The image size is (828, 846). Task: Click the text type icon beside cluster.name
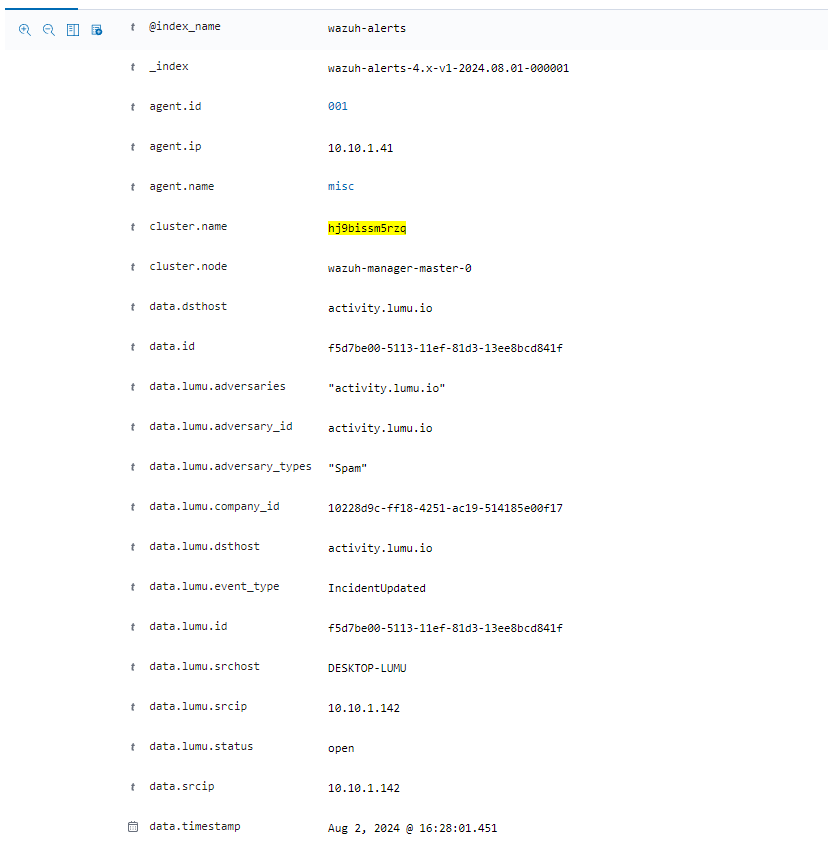coord(133,227)
